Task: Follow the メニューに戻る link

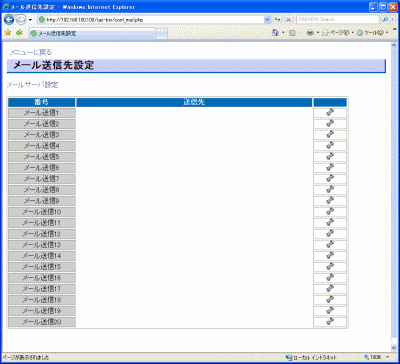Action: coord(31,52)
